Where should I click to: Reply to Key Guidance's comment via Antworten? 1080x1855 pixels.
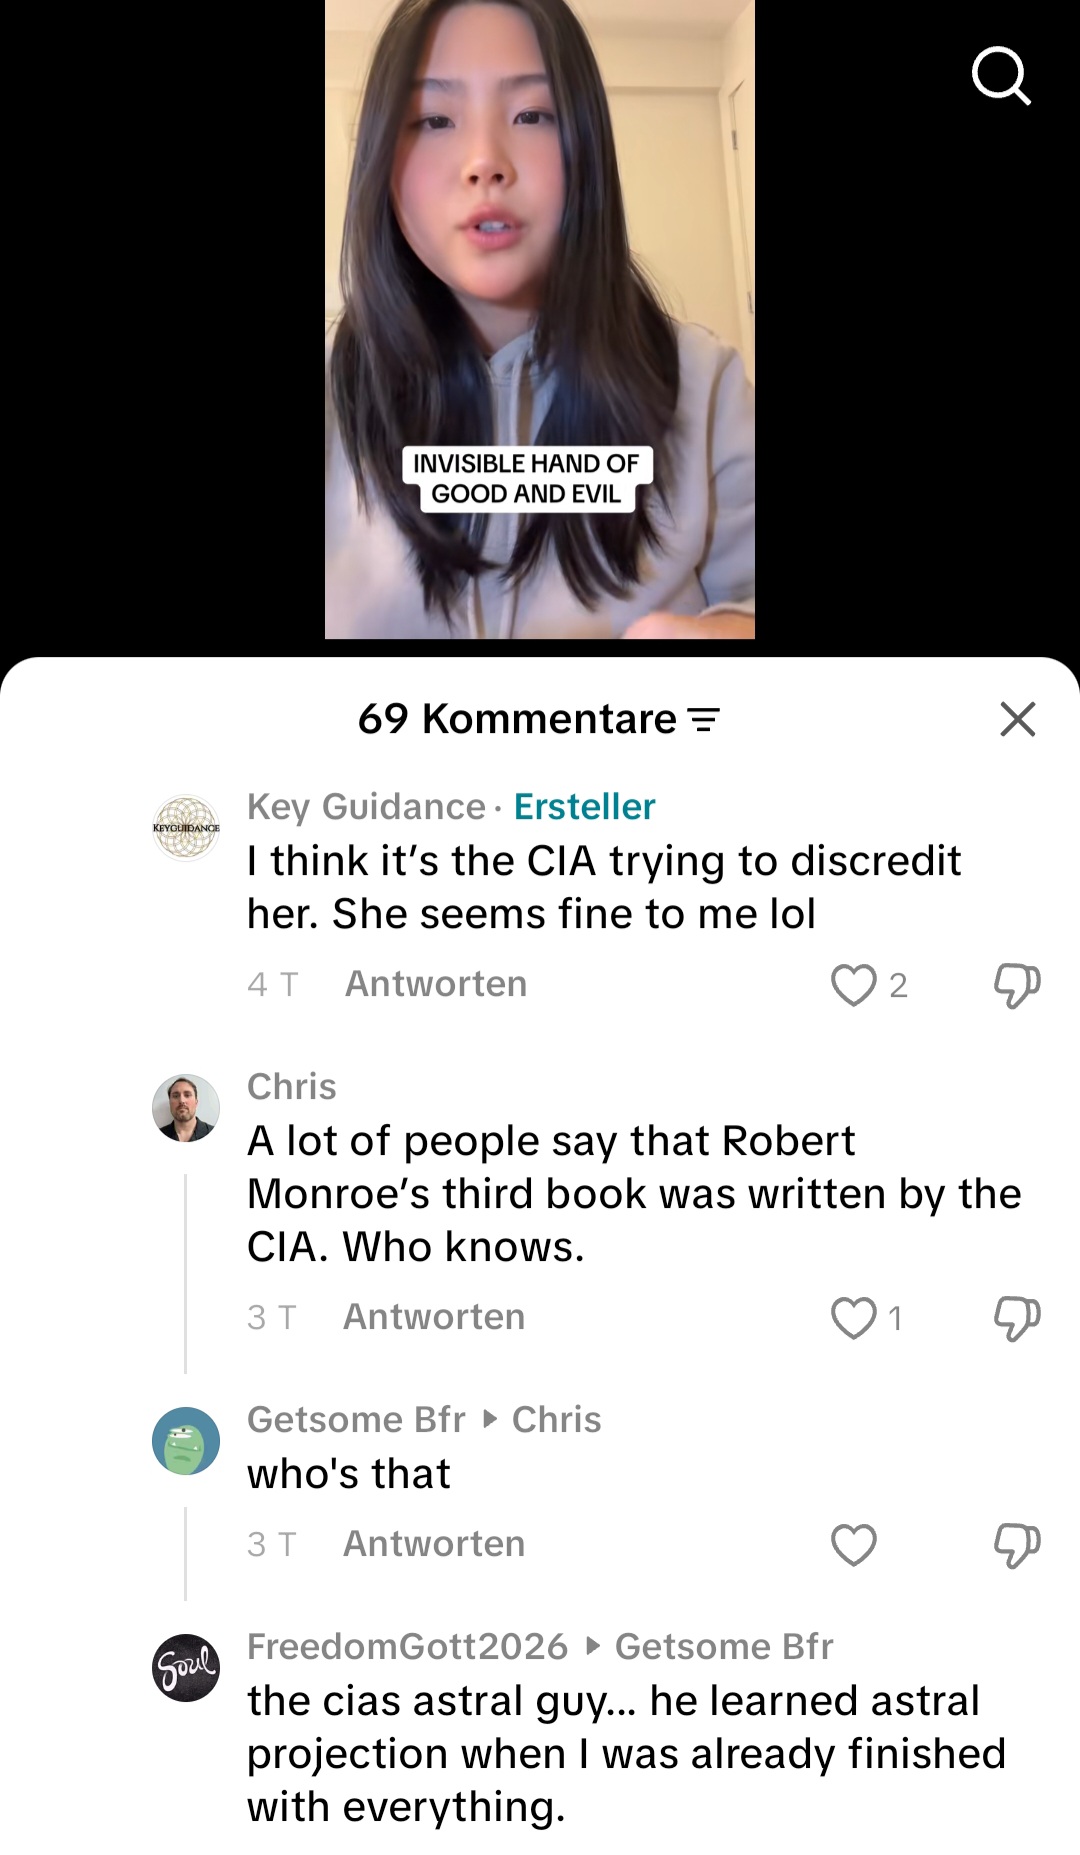436,984
